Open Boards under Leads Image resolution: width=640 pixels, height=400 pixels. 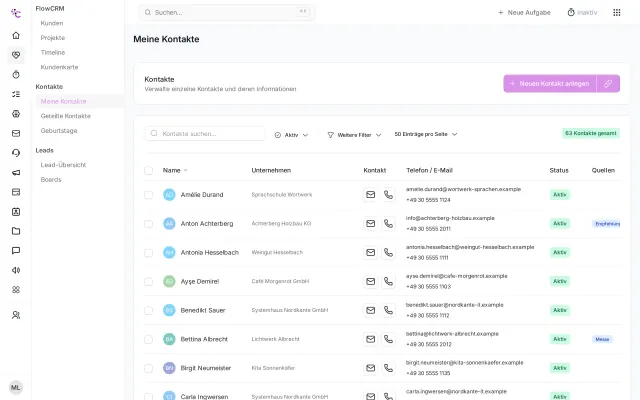pos(51,180)
